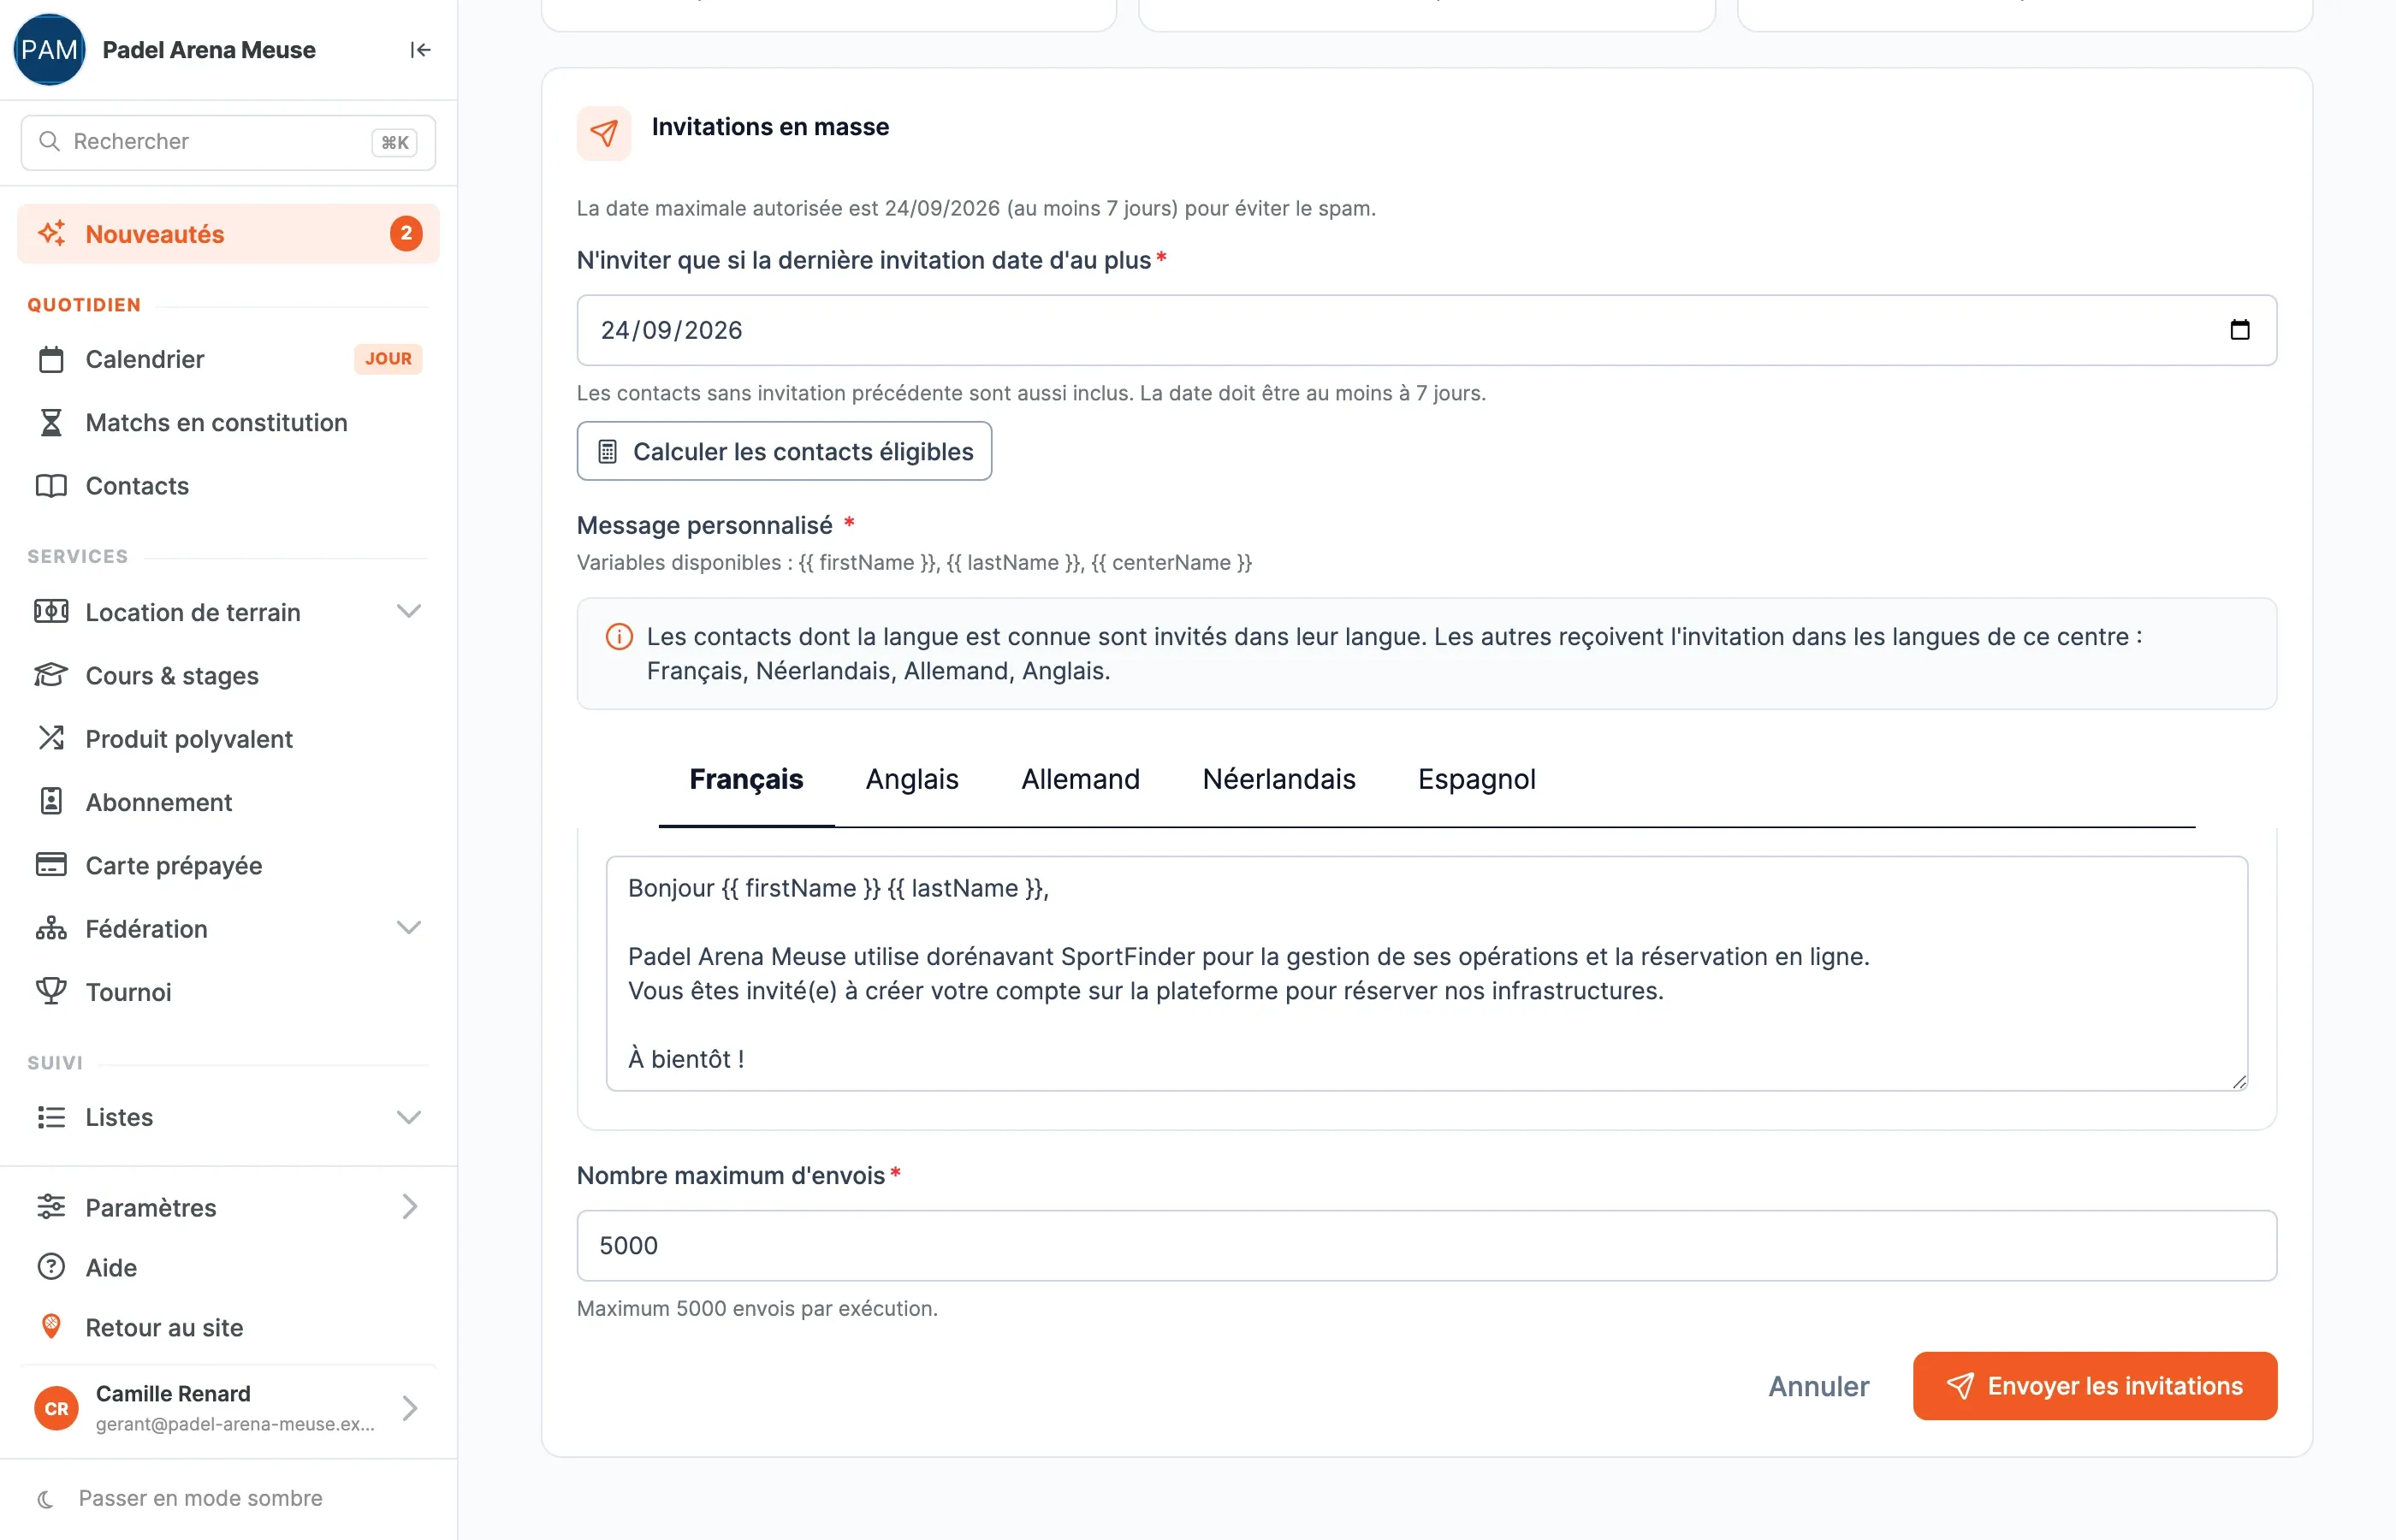Expand the Listes submenu chevron
Image resolution: width=2396 pixels, height=1540 pixels.
click(408, 1117)
